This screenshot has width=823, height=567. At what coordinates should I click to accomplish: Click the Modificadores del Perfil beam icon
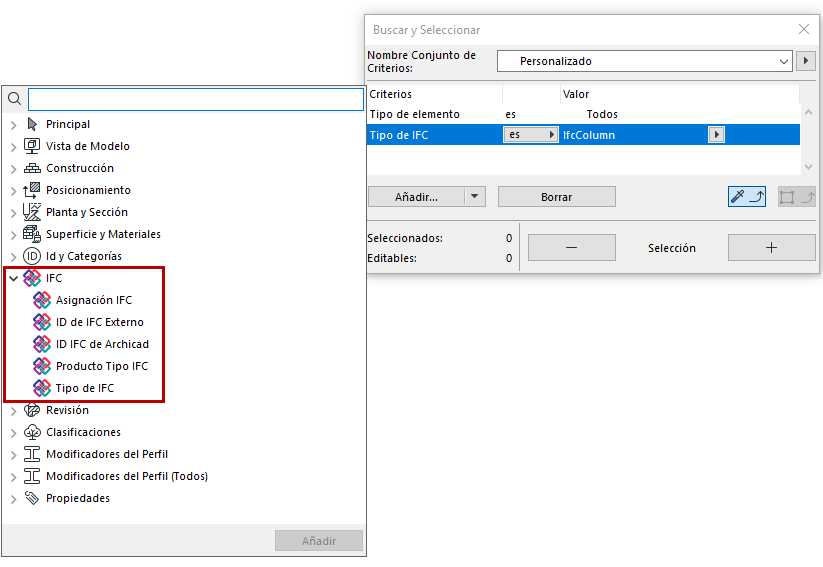tap(32, 454)
